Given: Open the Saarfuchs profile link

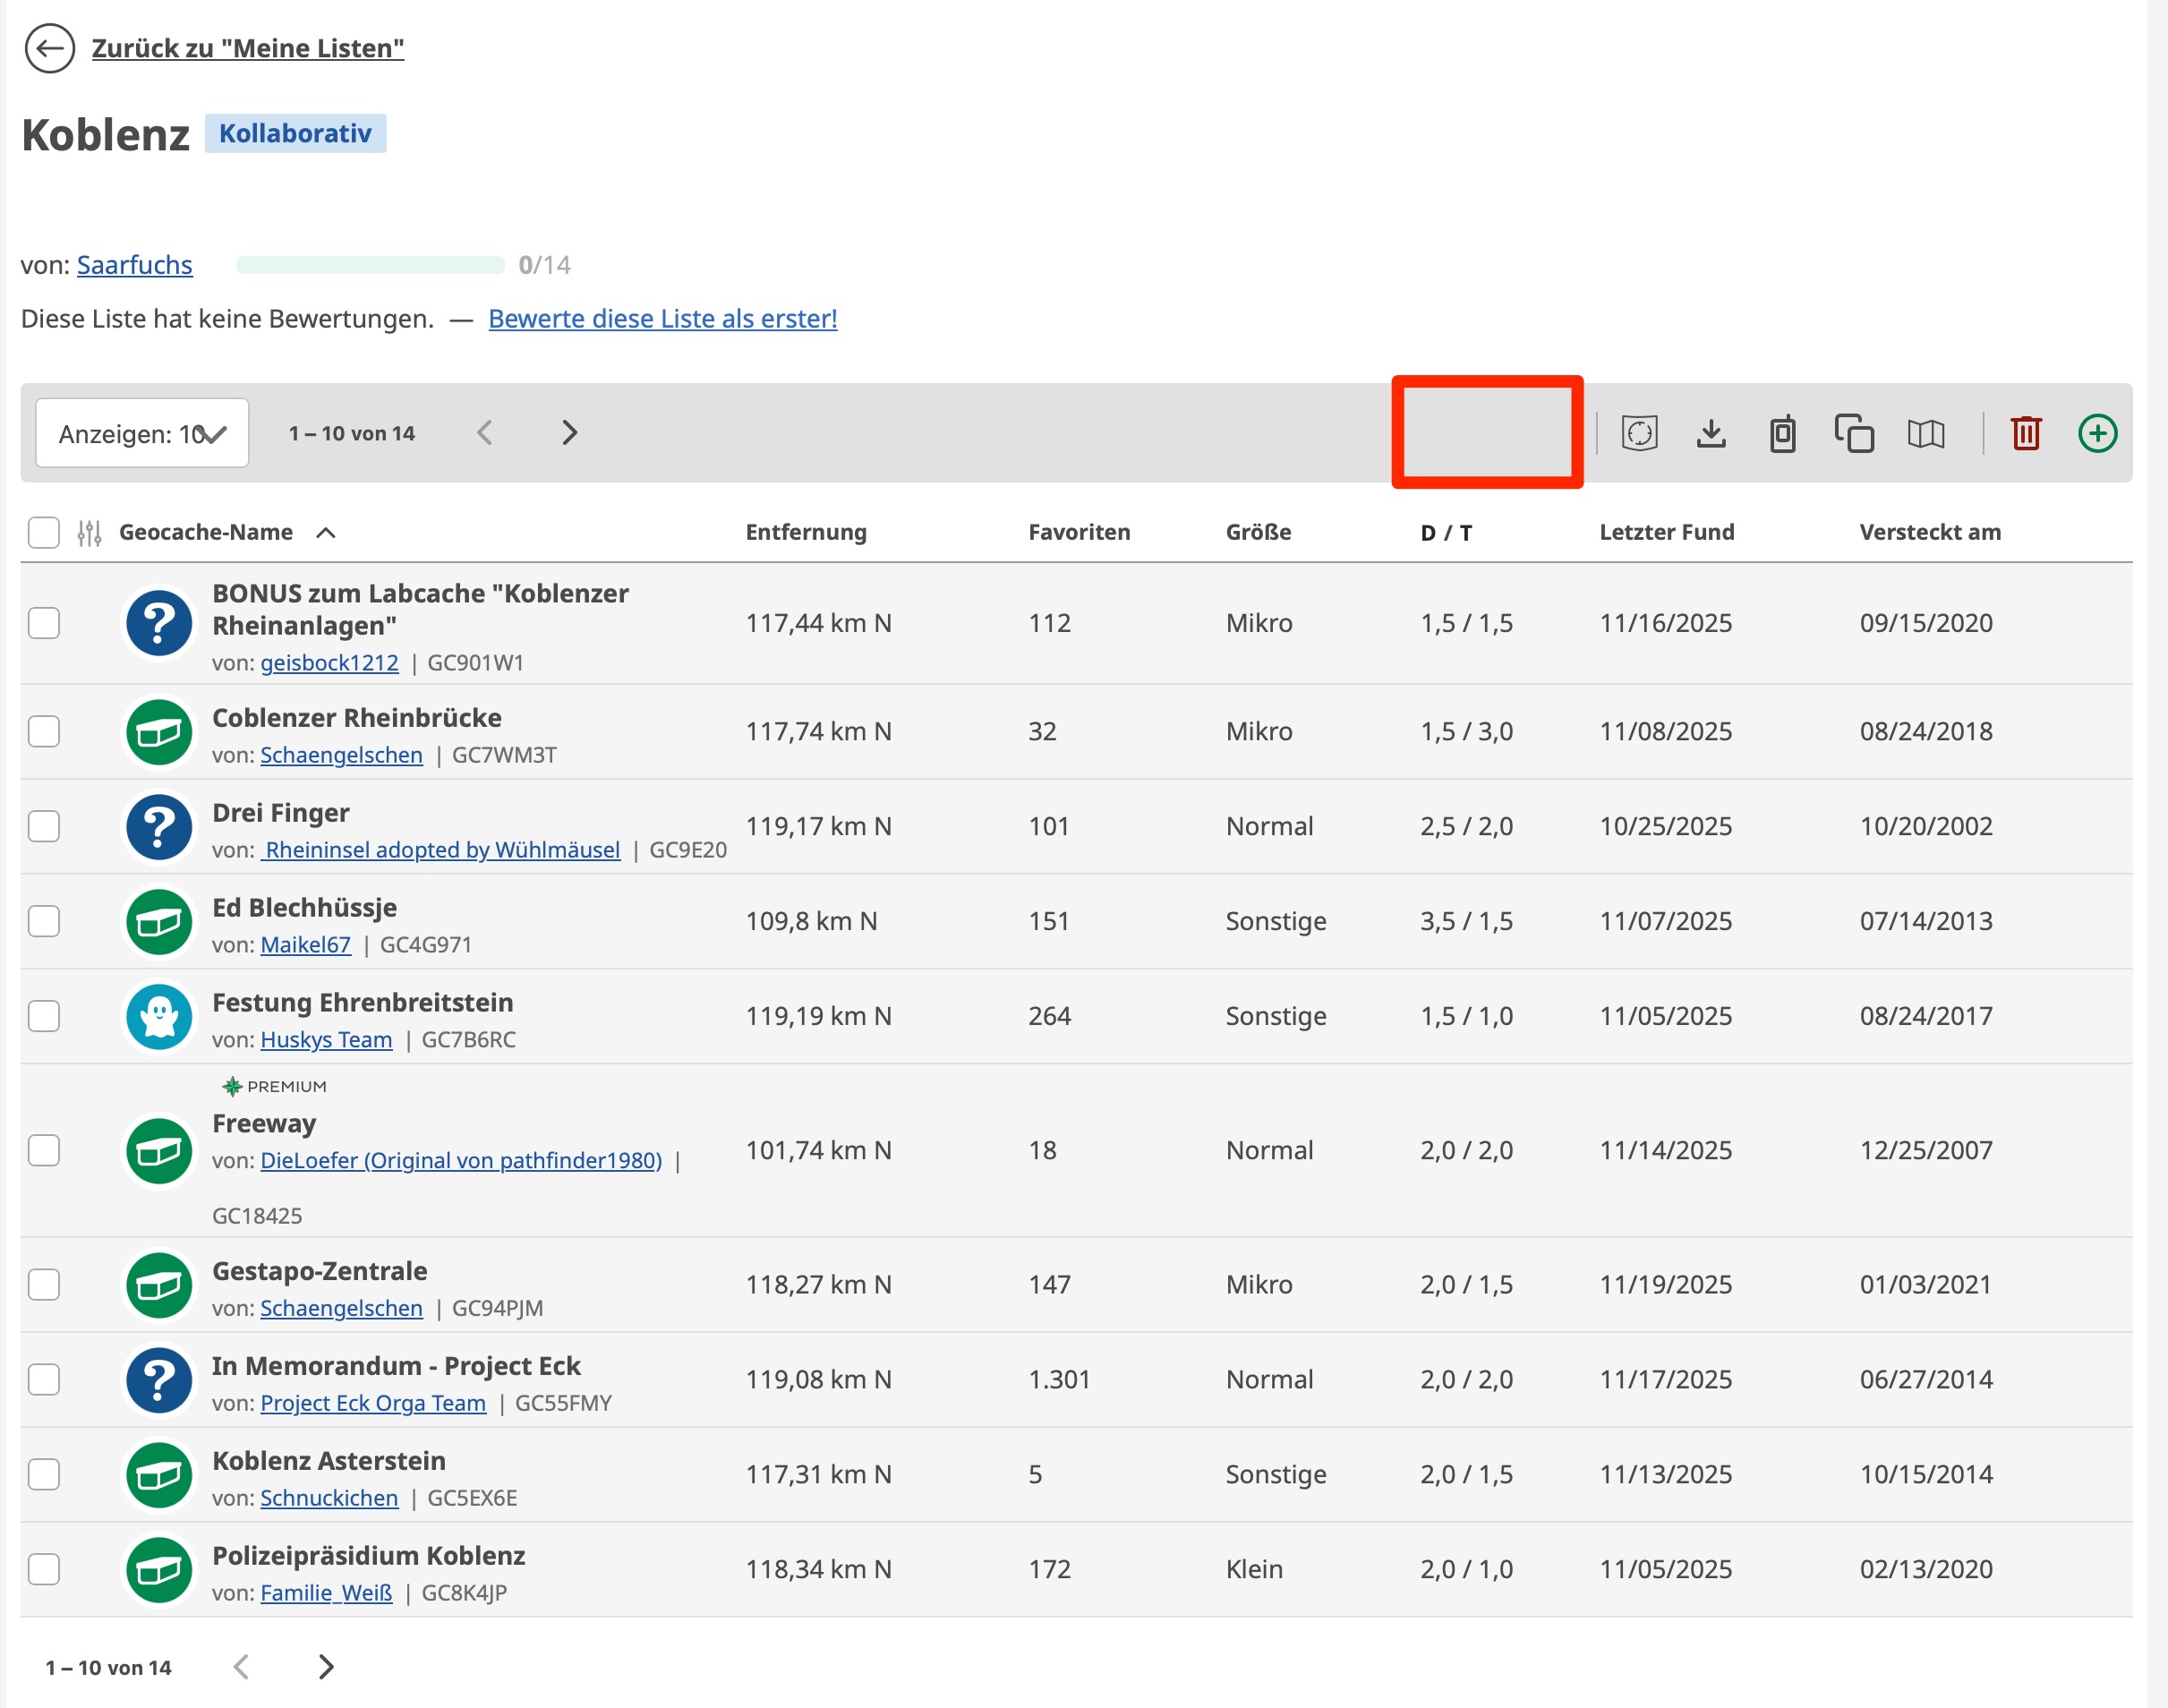Looking at the screenshot, I should (x=134, y=265).
